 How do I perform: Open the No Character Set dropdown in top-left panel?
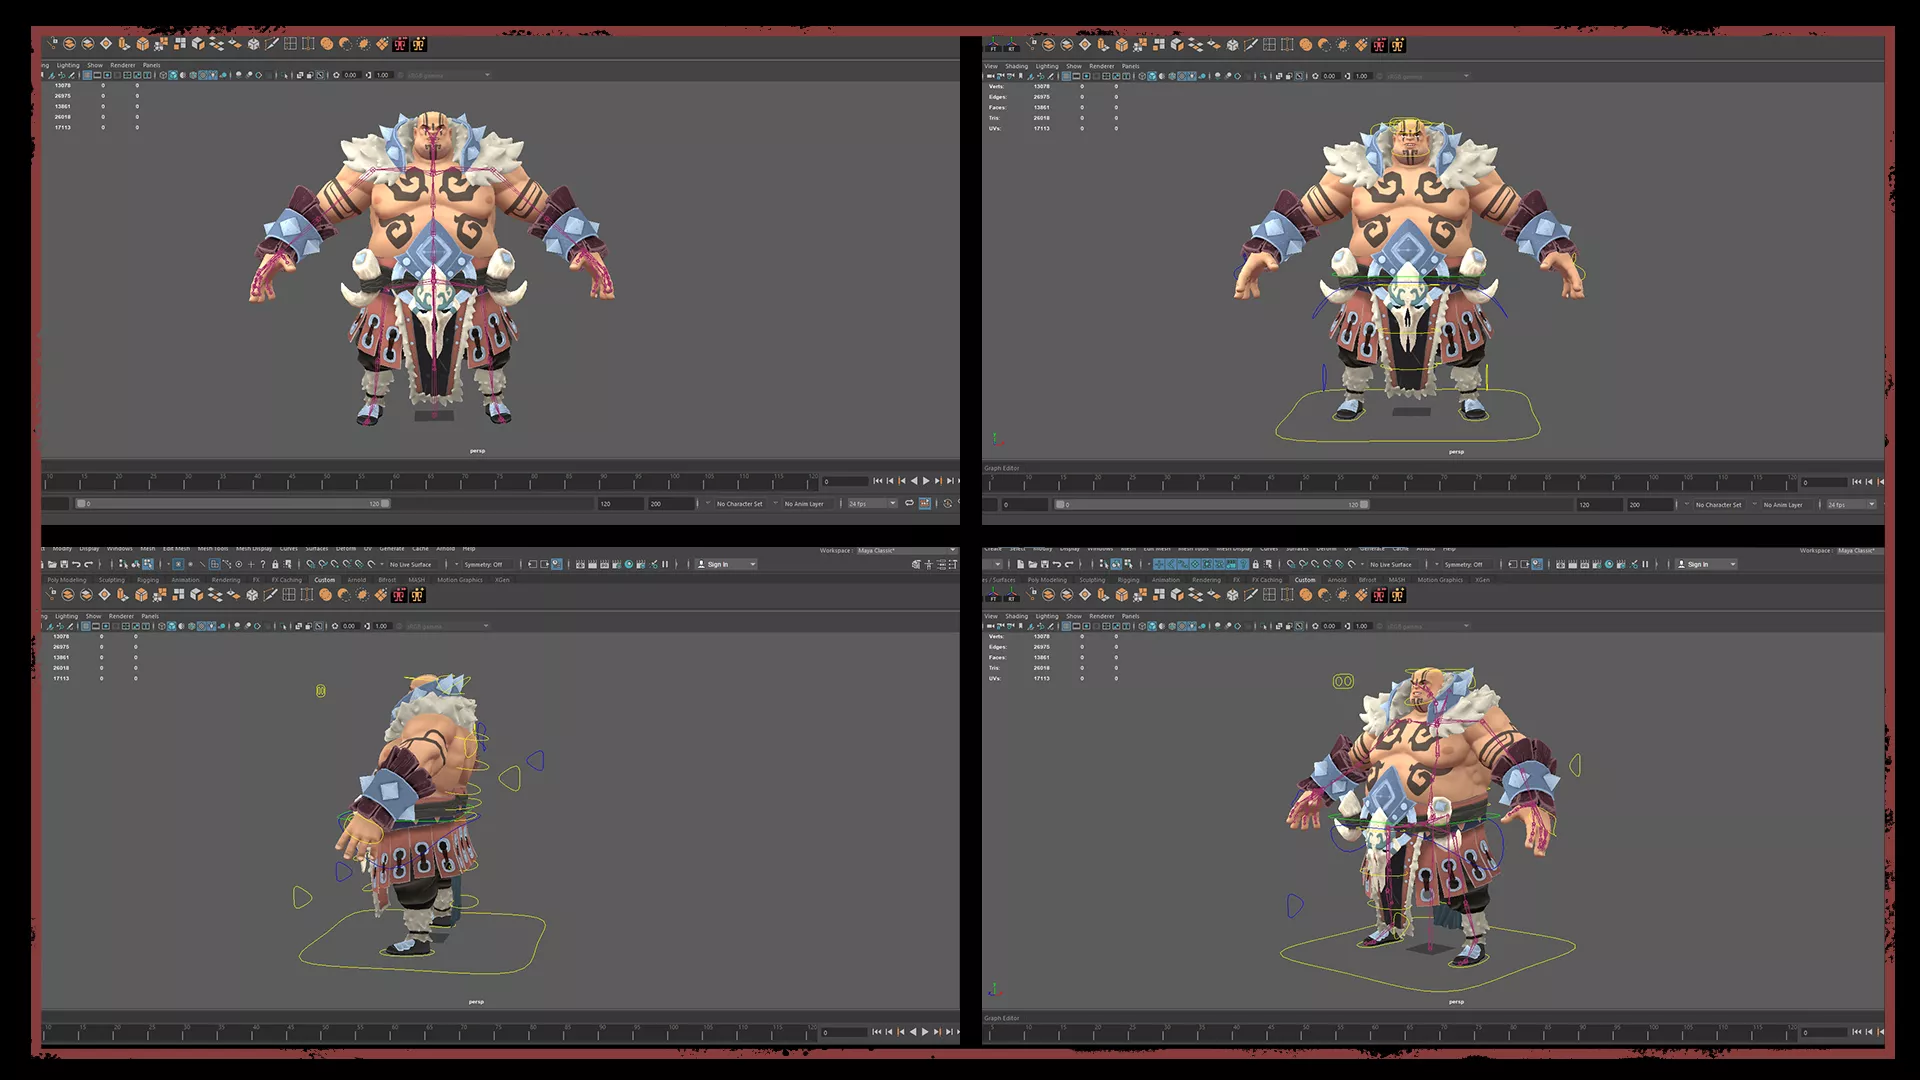pyautogui.click(x=741, y=504)
